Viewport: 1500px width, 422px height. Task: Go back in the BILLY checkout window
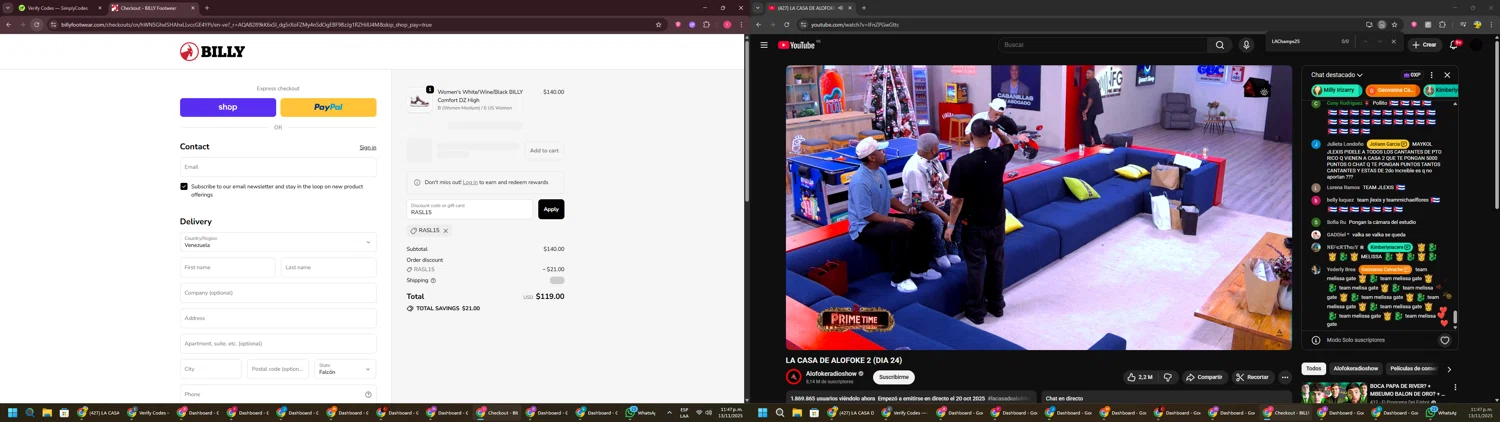coord(9,24)
